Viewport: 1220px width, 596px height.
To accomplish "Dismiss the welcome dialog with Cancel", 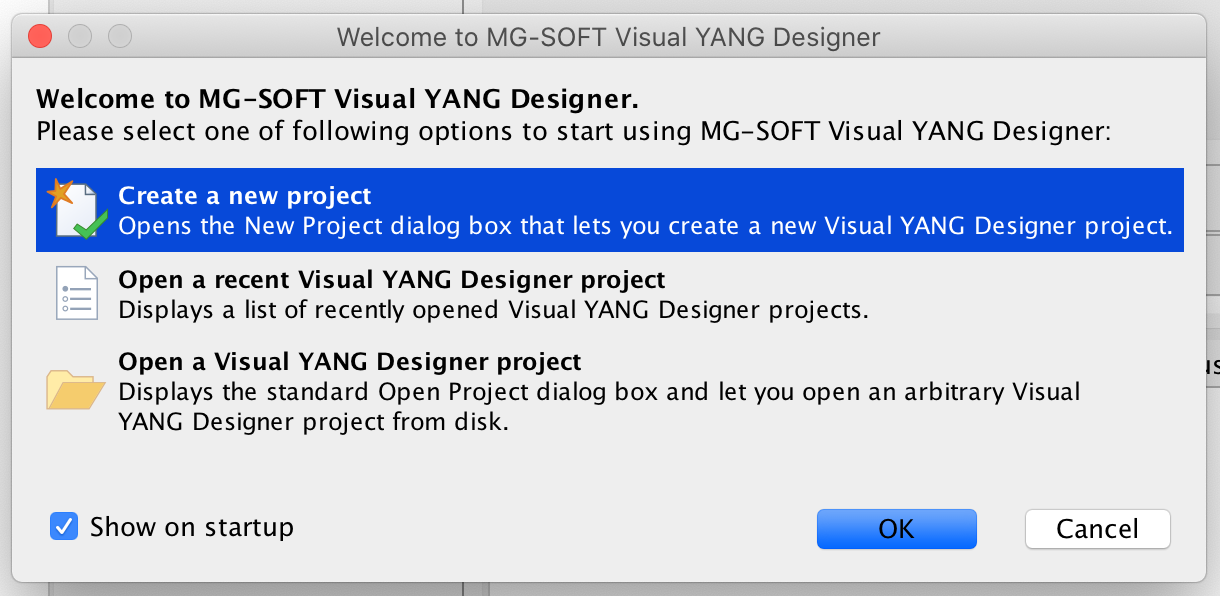I will (x=1097, y=528).
